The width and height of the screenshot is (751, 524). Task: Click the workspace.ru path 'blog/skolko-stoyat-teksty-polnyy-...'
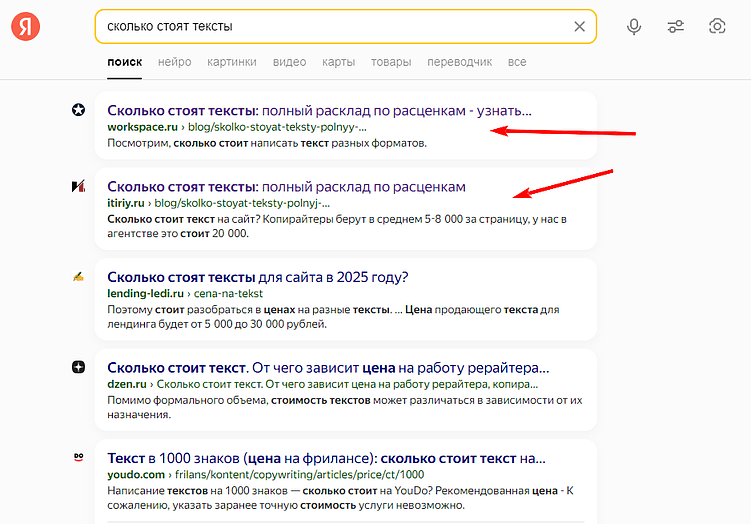point(277,127)
